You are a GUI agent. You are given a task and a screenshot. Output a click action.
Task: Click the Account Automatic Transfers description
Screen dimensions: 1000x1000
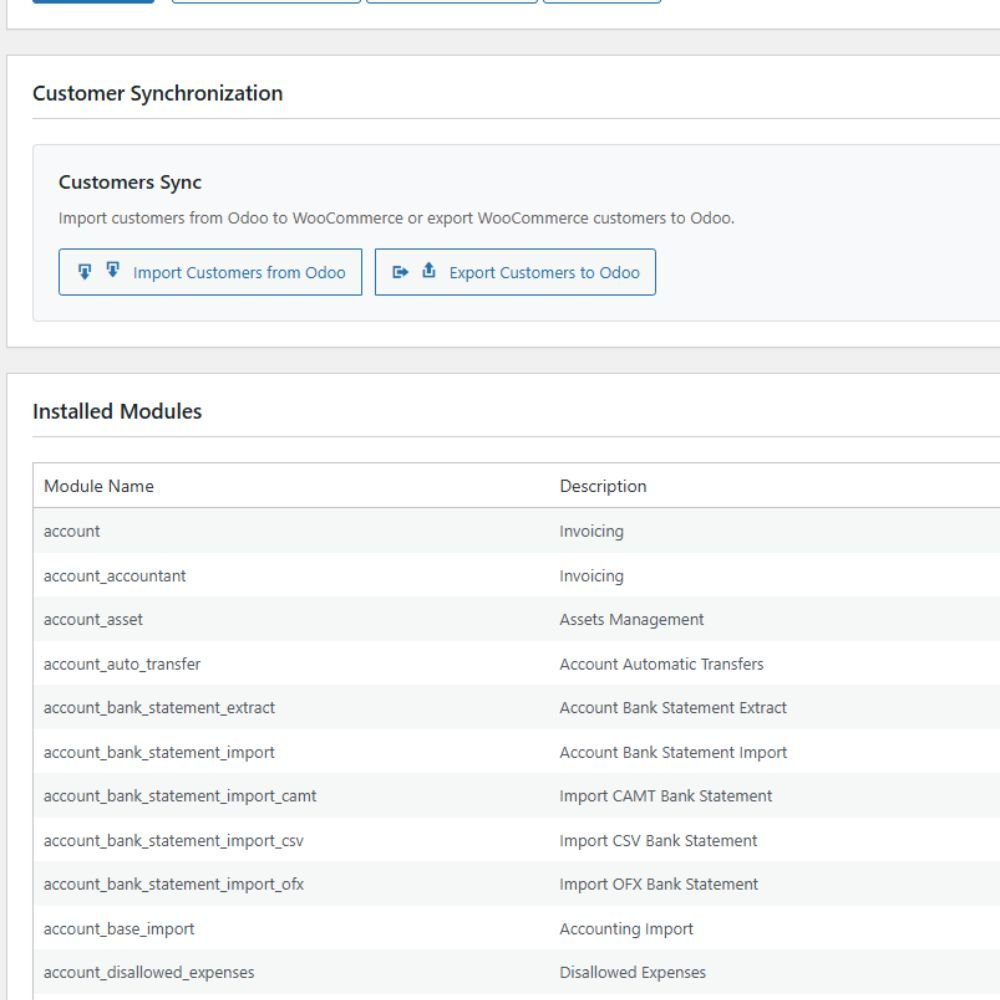point(661,664)
